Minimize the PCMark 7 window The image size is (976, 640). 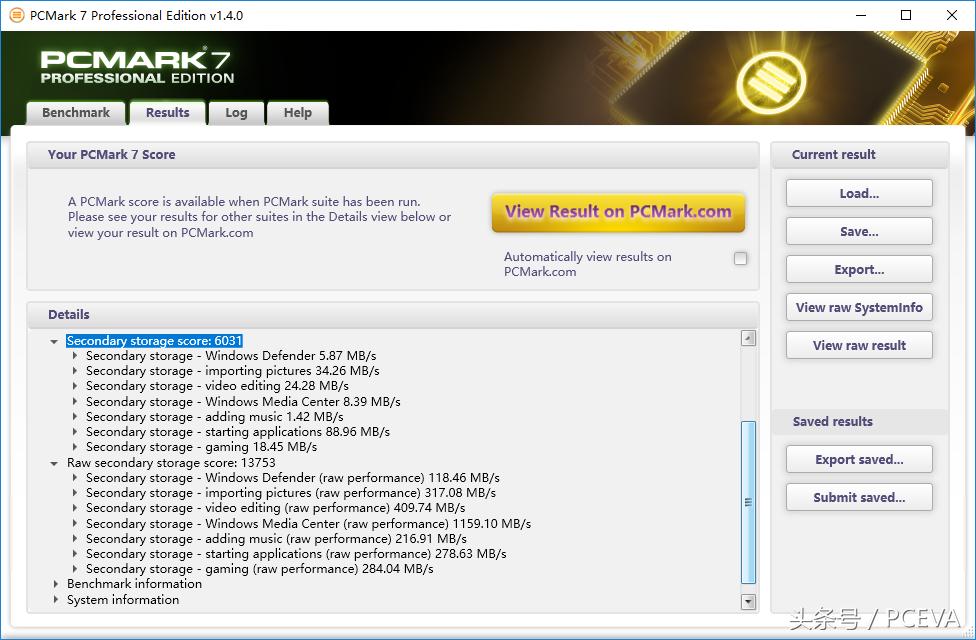[x=861, y=15]
